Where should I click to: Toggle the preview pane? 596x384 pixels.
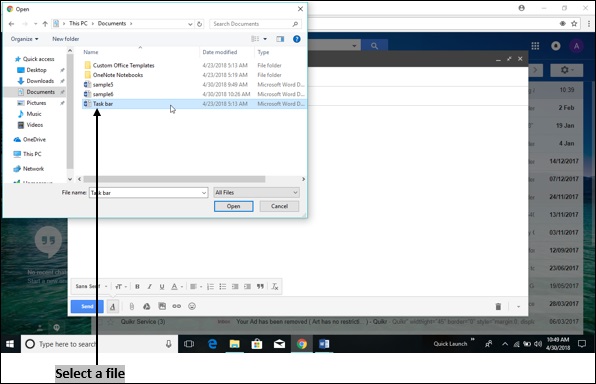[x=280, y=39]
